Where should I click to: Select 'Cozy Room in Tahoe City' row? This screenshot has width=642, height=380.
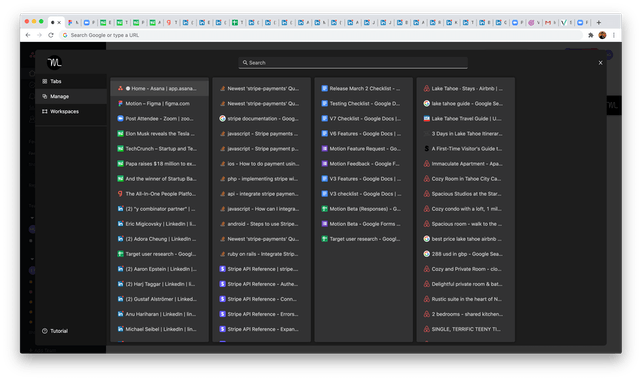(466, 179)
